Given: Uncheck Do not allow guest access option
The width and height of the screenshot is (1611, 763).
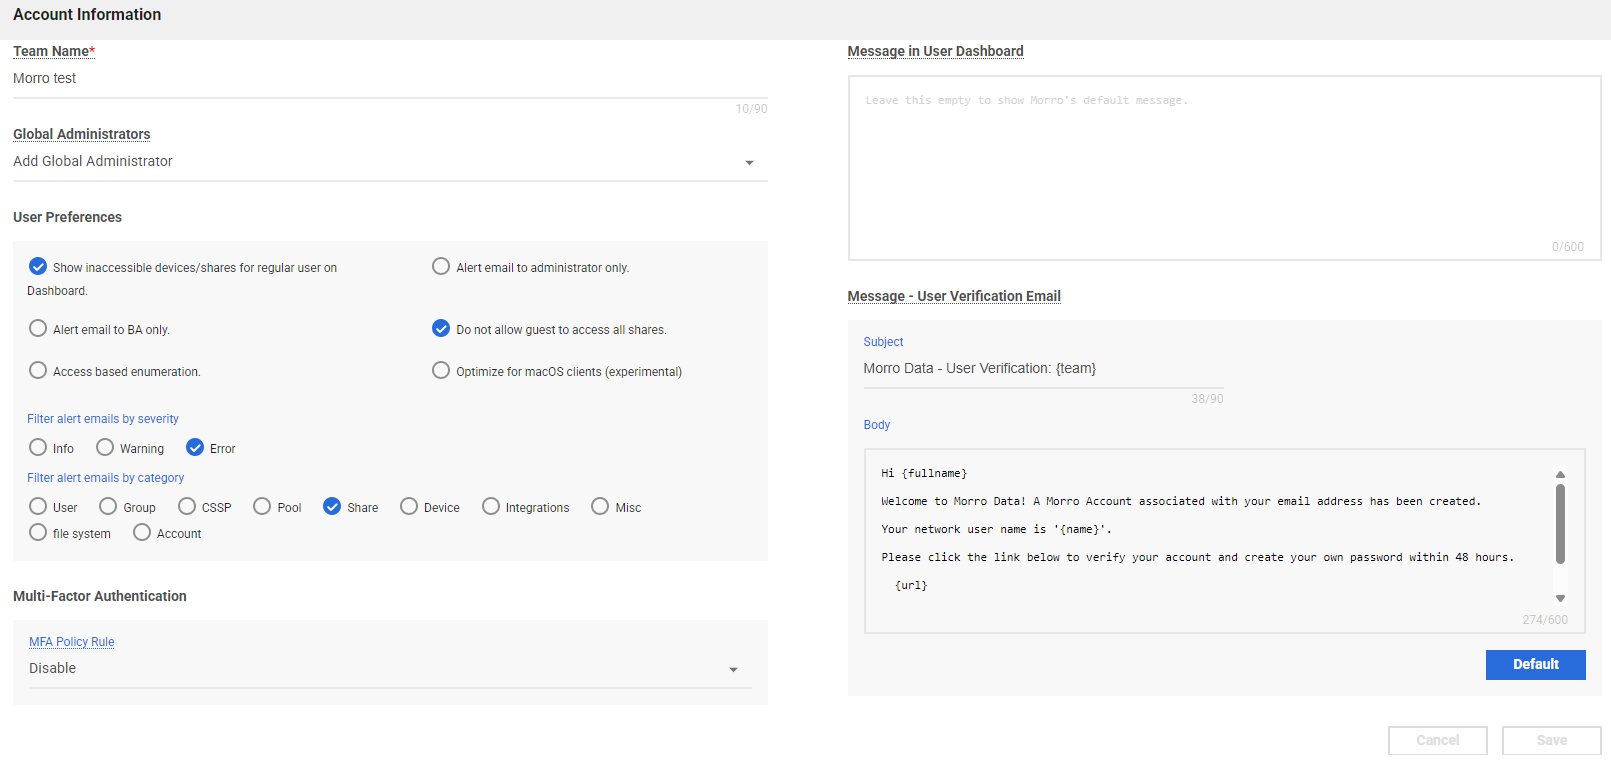Looking at the screenshot, I should pyautogui.click(x=441, y=329).
